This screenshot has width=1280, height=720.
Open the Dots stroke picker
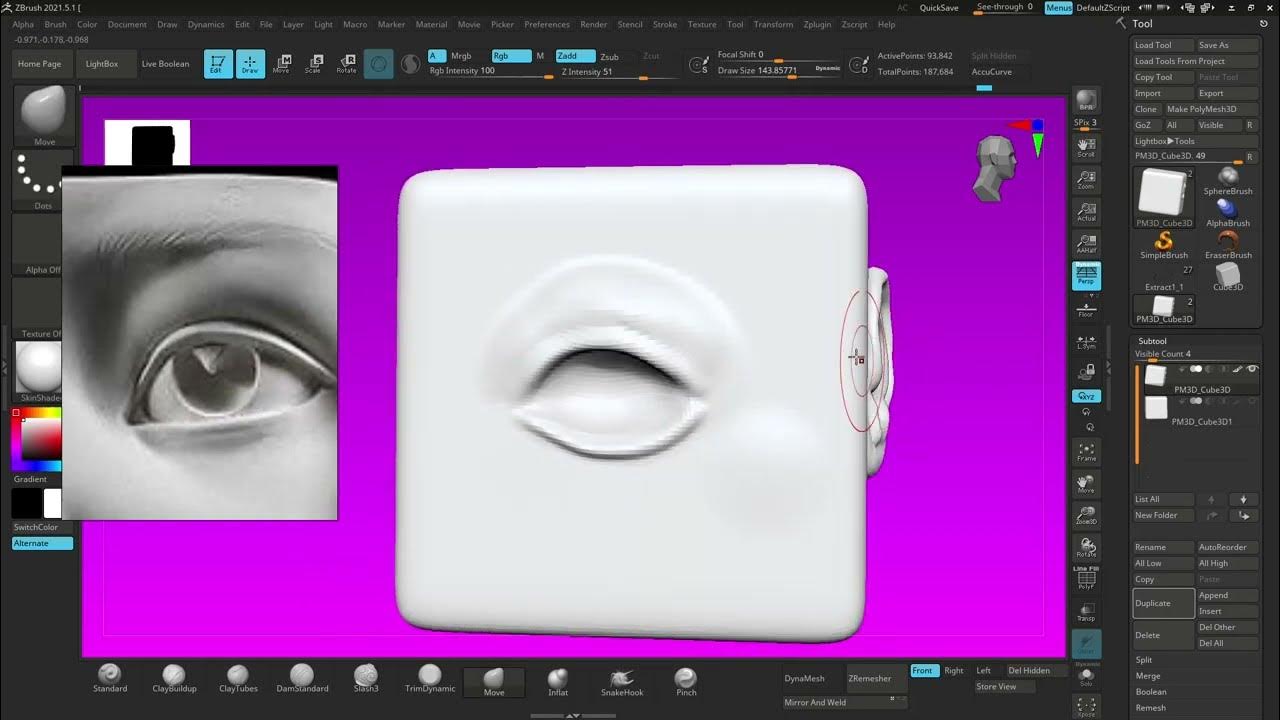click(x=44, y=181)
